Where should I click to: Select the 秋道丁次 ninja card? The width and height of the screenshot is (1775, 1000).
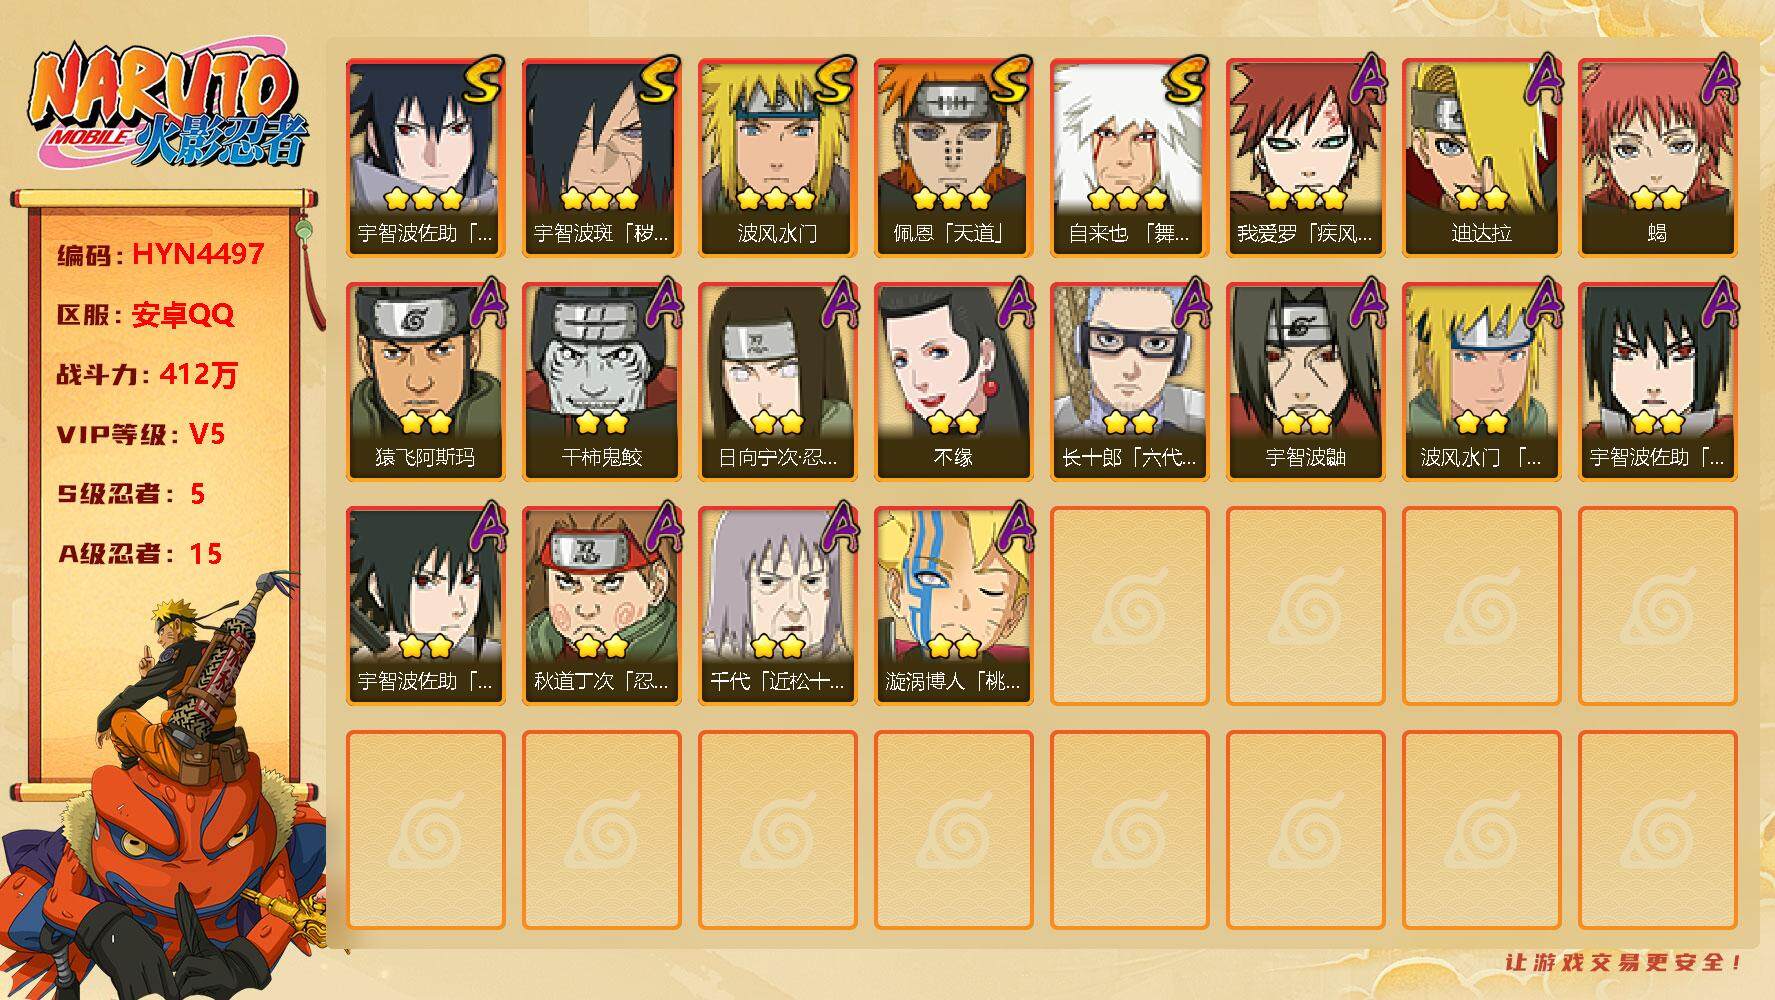[x=601, y=606]
